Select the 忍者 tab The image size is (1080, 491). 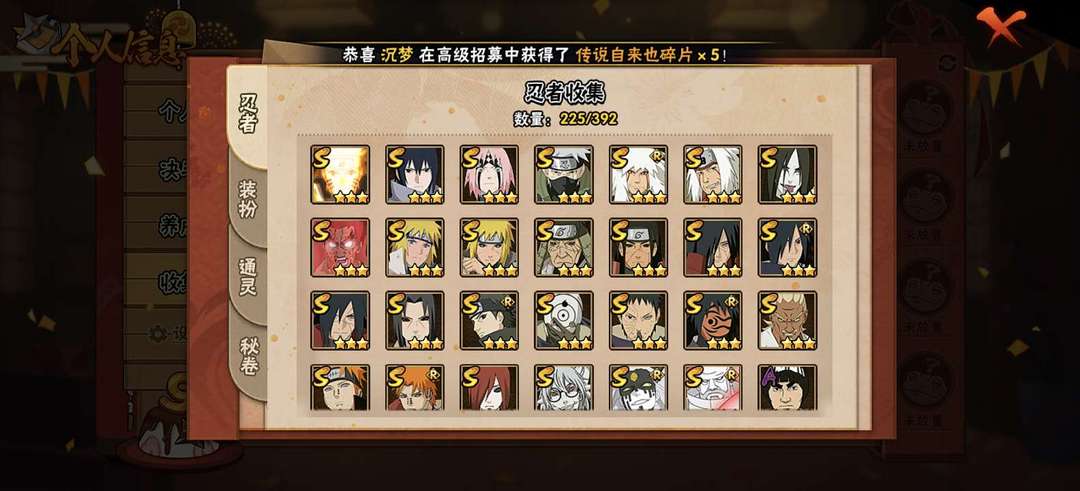[x=247, y=114]
